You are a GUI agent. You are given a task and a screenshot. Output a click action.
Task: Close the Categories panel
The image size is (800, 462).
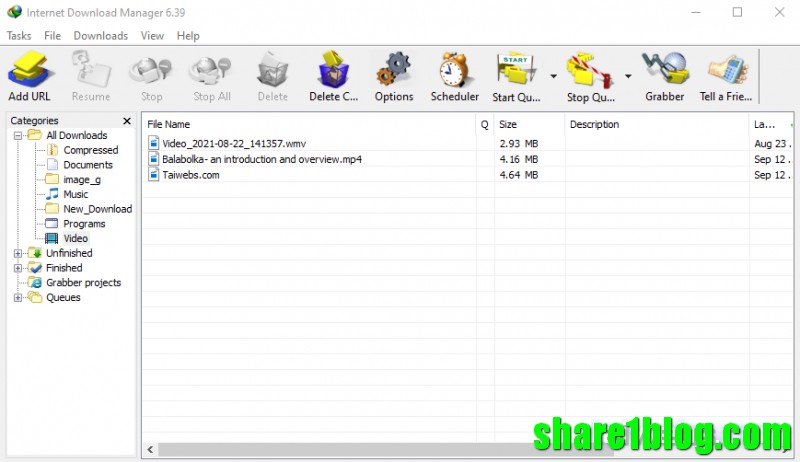coord(127,121)
